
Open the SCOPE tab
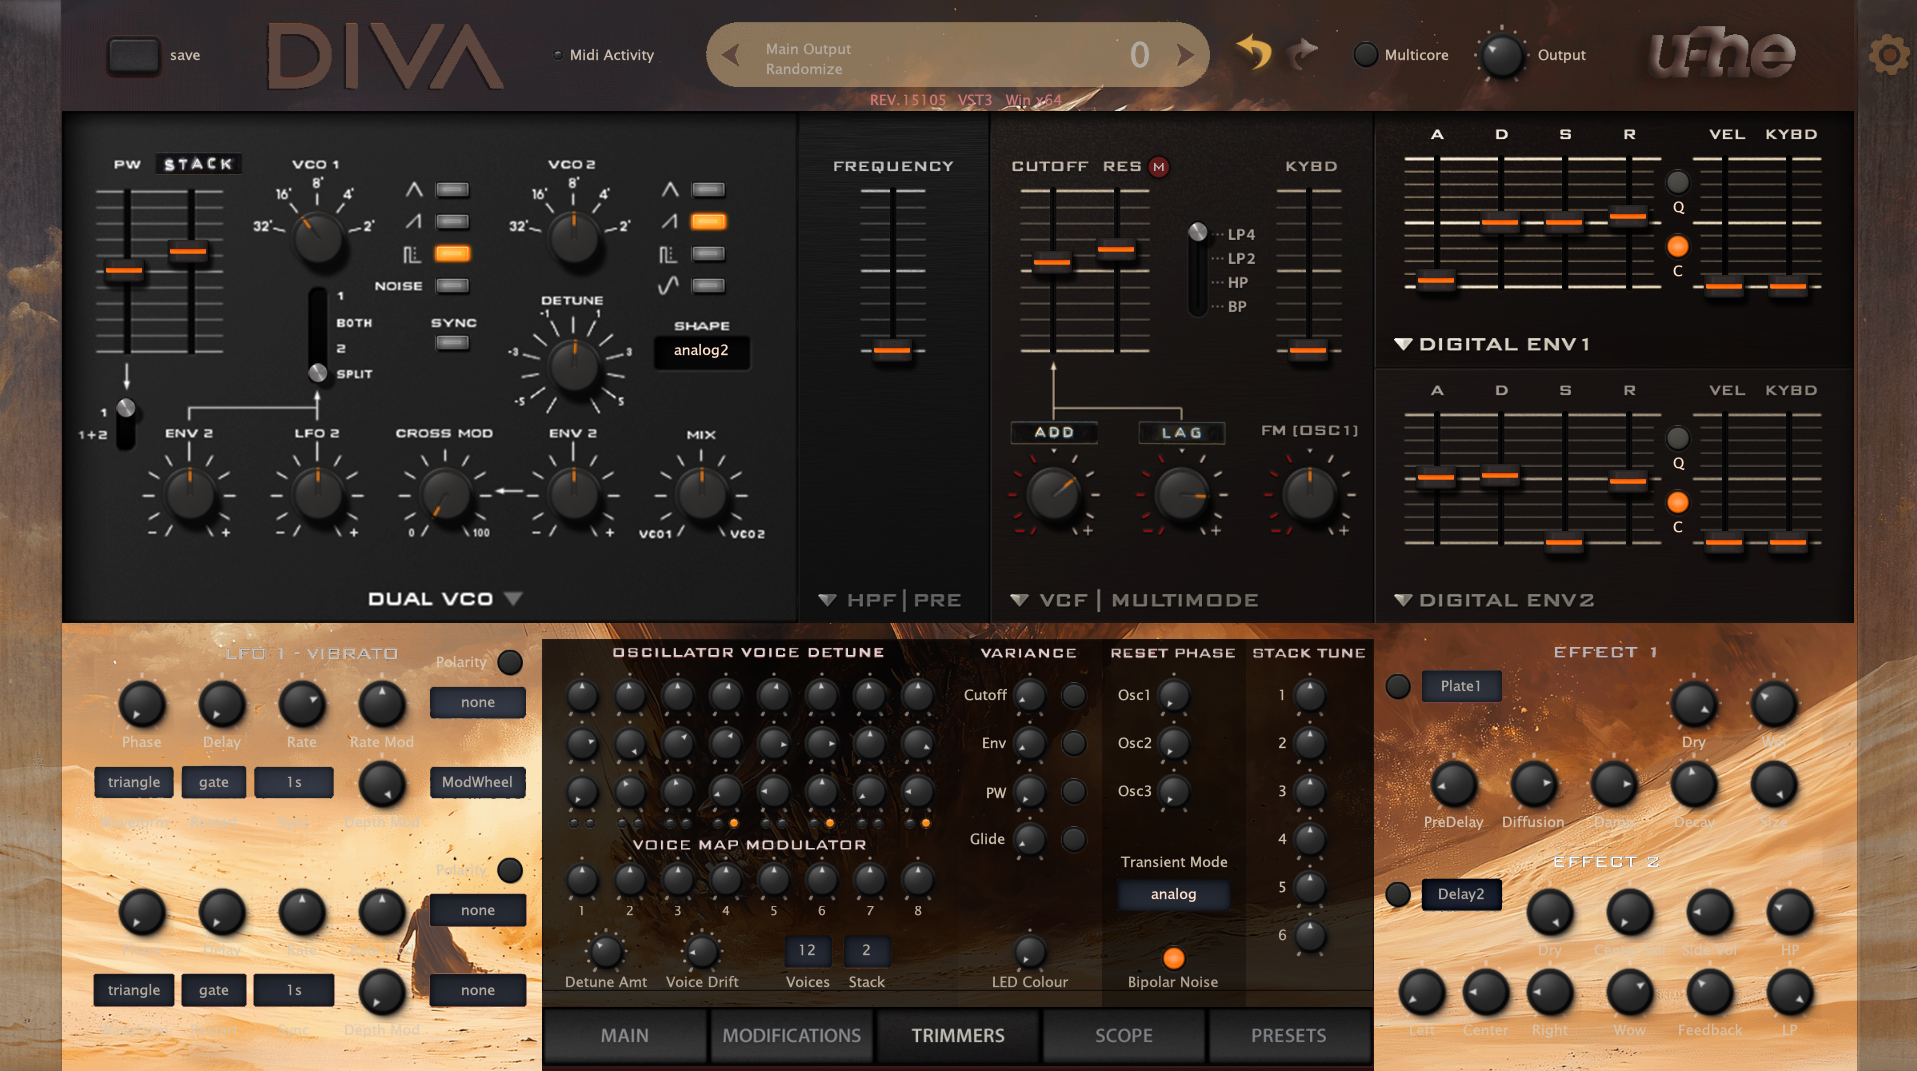click(x=1124, y=1036)
